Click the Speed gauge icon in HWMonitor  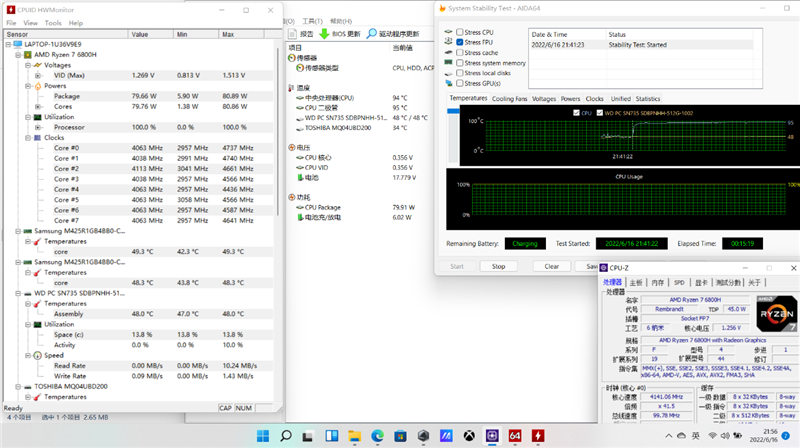pos(38,356)
